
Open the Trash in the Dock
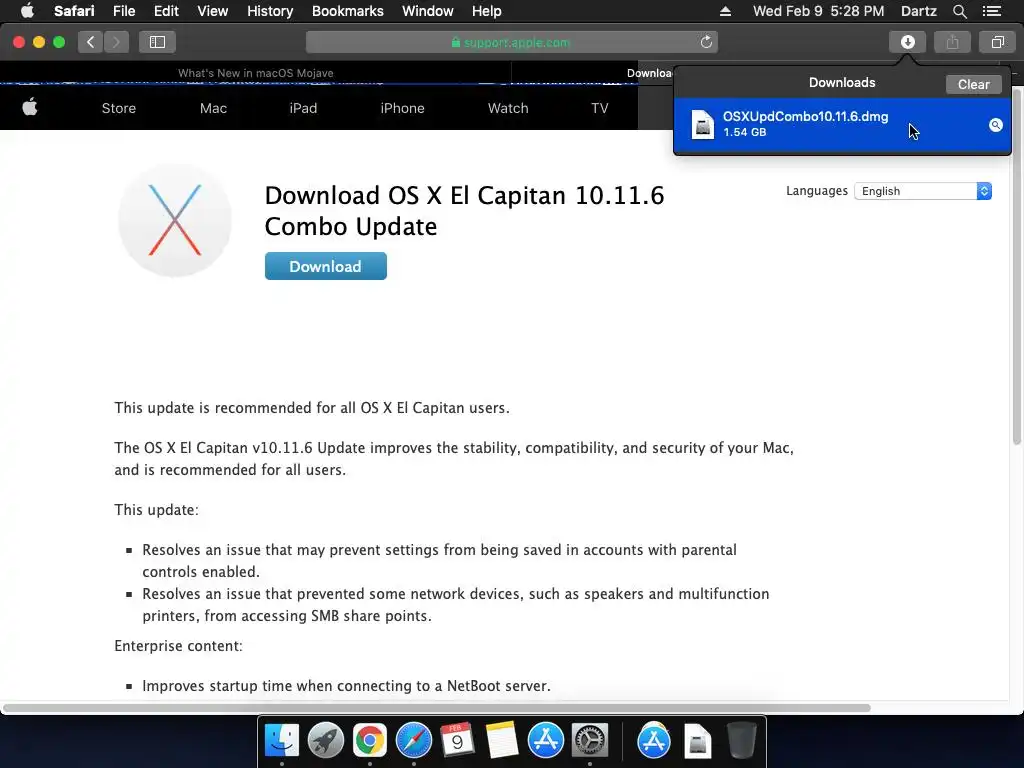pyautogui.click(x=742, y=741)
